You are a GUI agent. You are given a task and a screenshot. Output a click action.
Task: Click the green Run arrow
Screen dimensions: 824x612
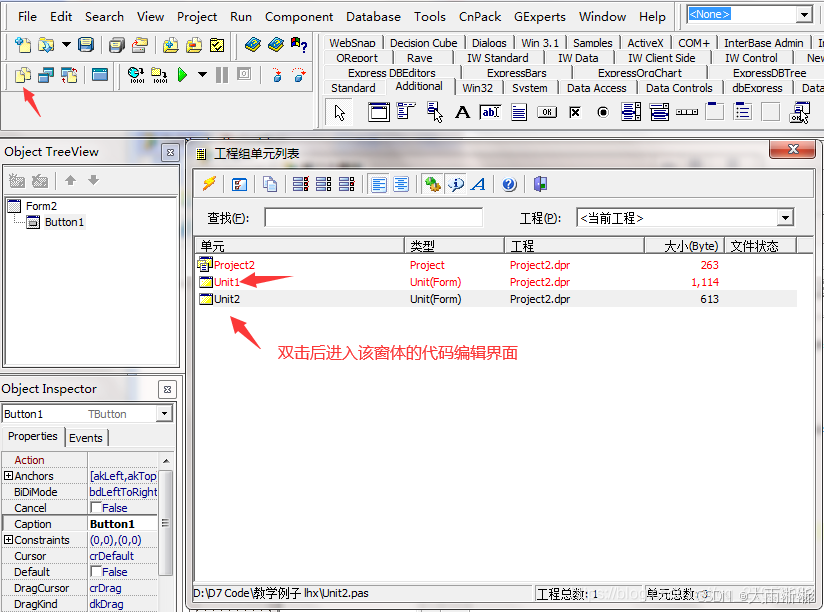pyautogui.click(x=182, y=75)
